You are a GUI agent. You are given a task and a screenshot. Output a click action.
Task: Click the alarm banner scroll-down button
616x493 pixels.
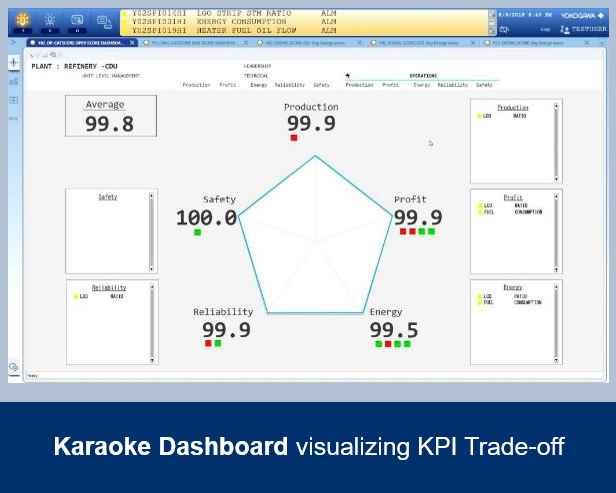pos(492,31)
